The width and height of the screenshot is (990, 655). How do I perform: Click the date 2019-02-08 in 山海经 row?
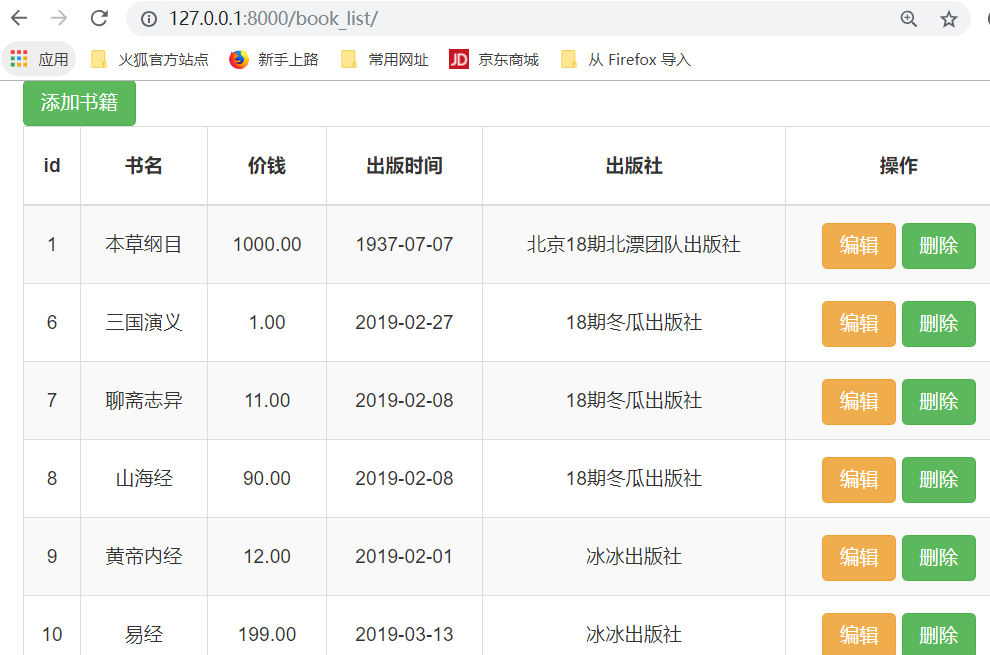(404, 478)
